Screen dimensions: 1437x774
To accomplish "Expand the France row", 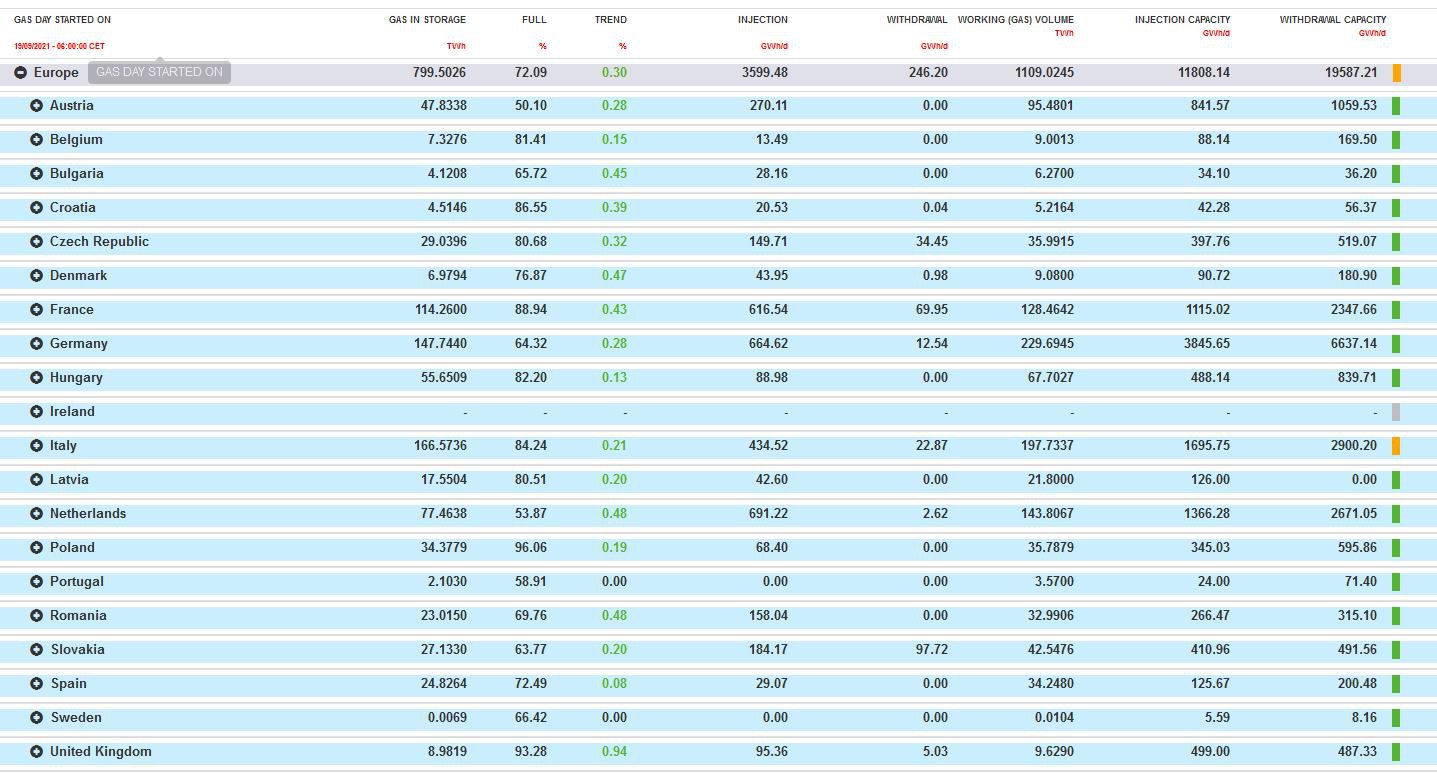I will click(37, 310).
